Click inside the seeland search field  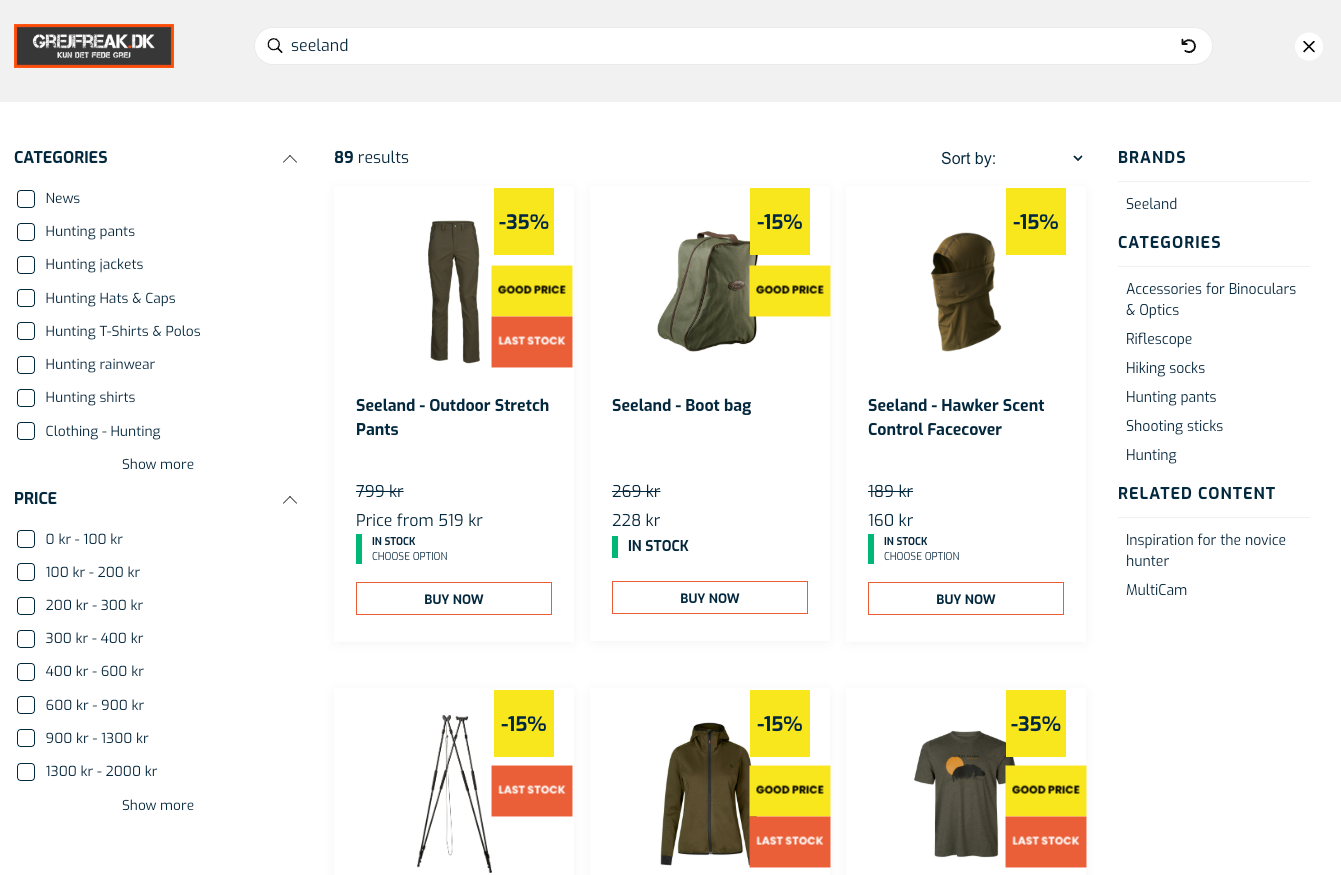[733, 46]
